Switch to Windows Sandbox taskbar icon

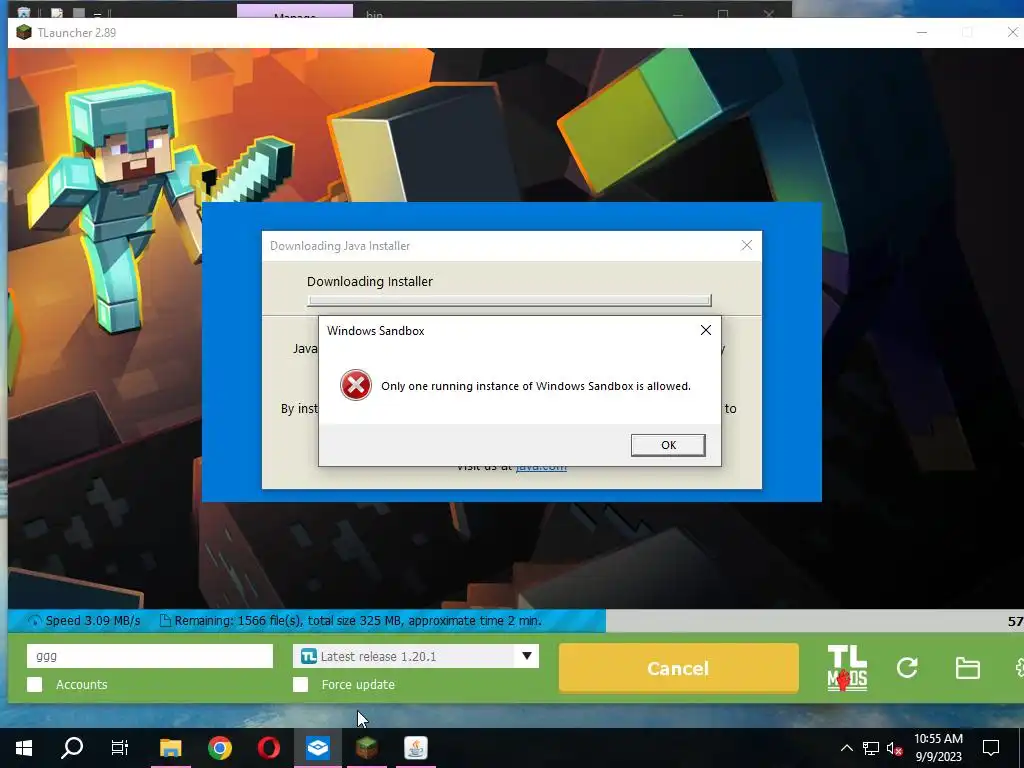coord(317,748)
